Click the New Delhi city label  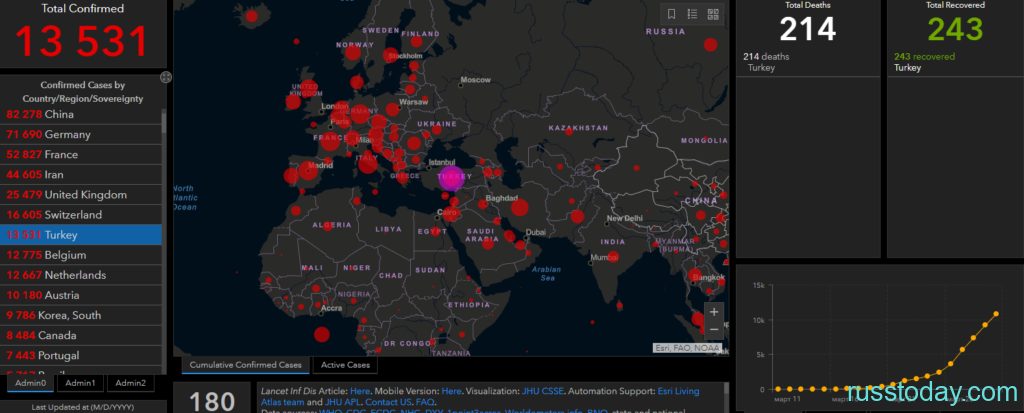click(624, 218)
